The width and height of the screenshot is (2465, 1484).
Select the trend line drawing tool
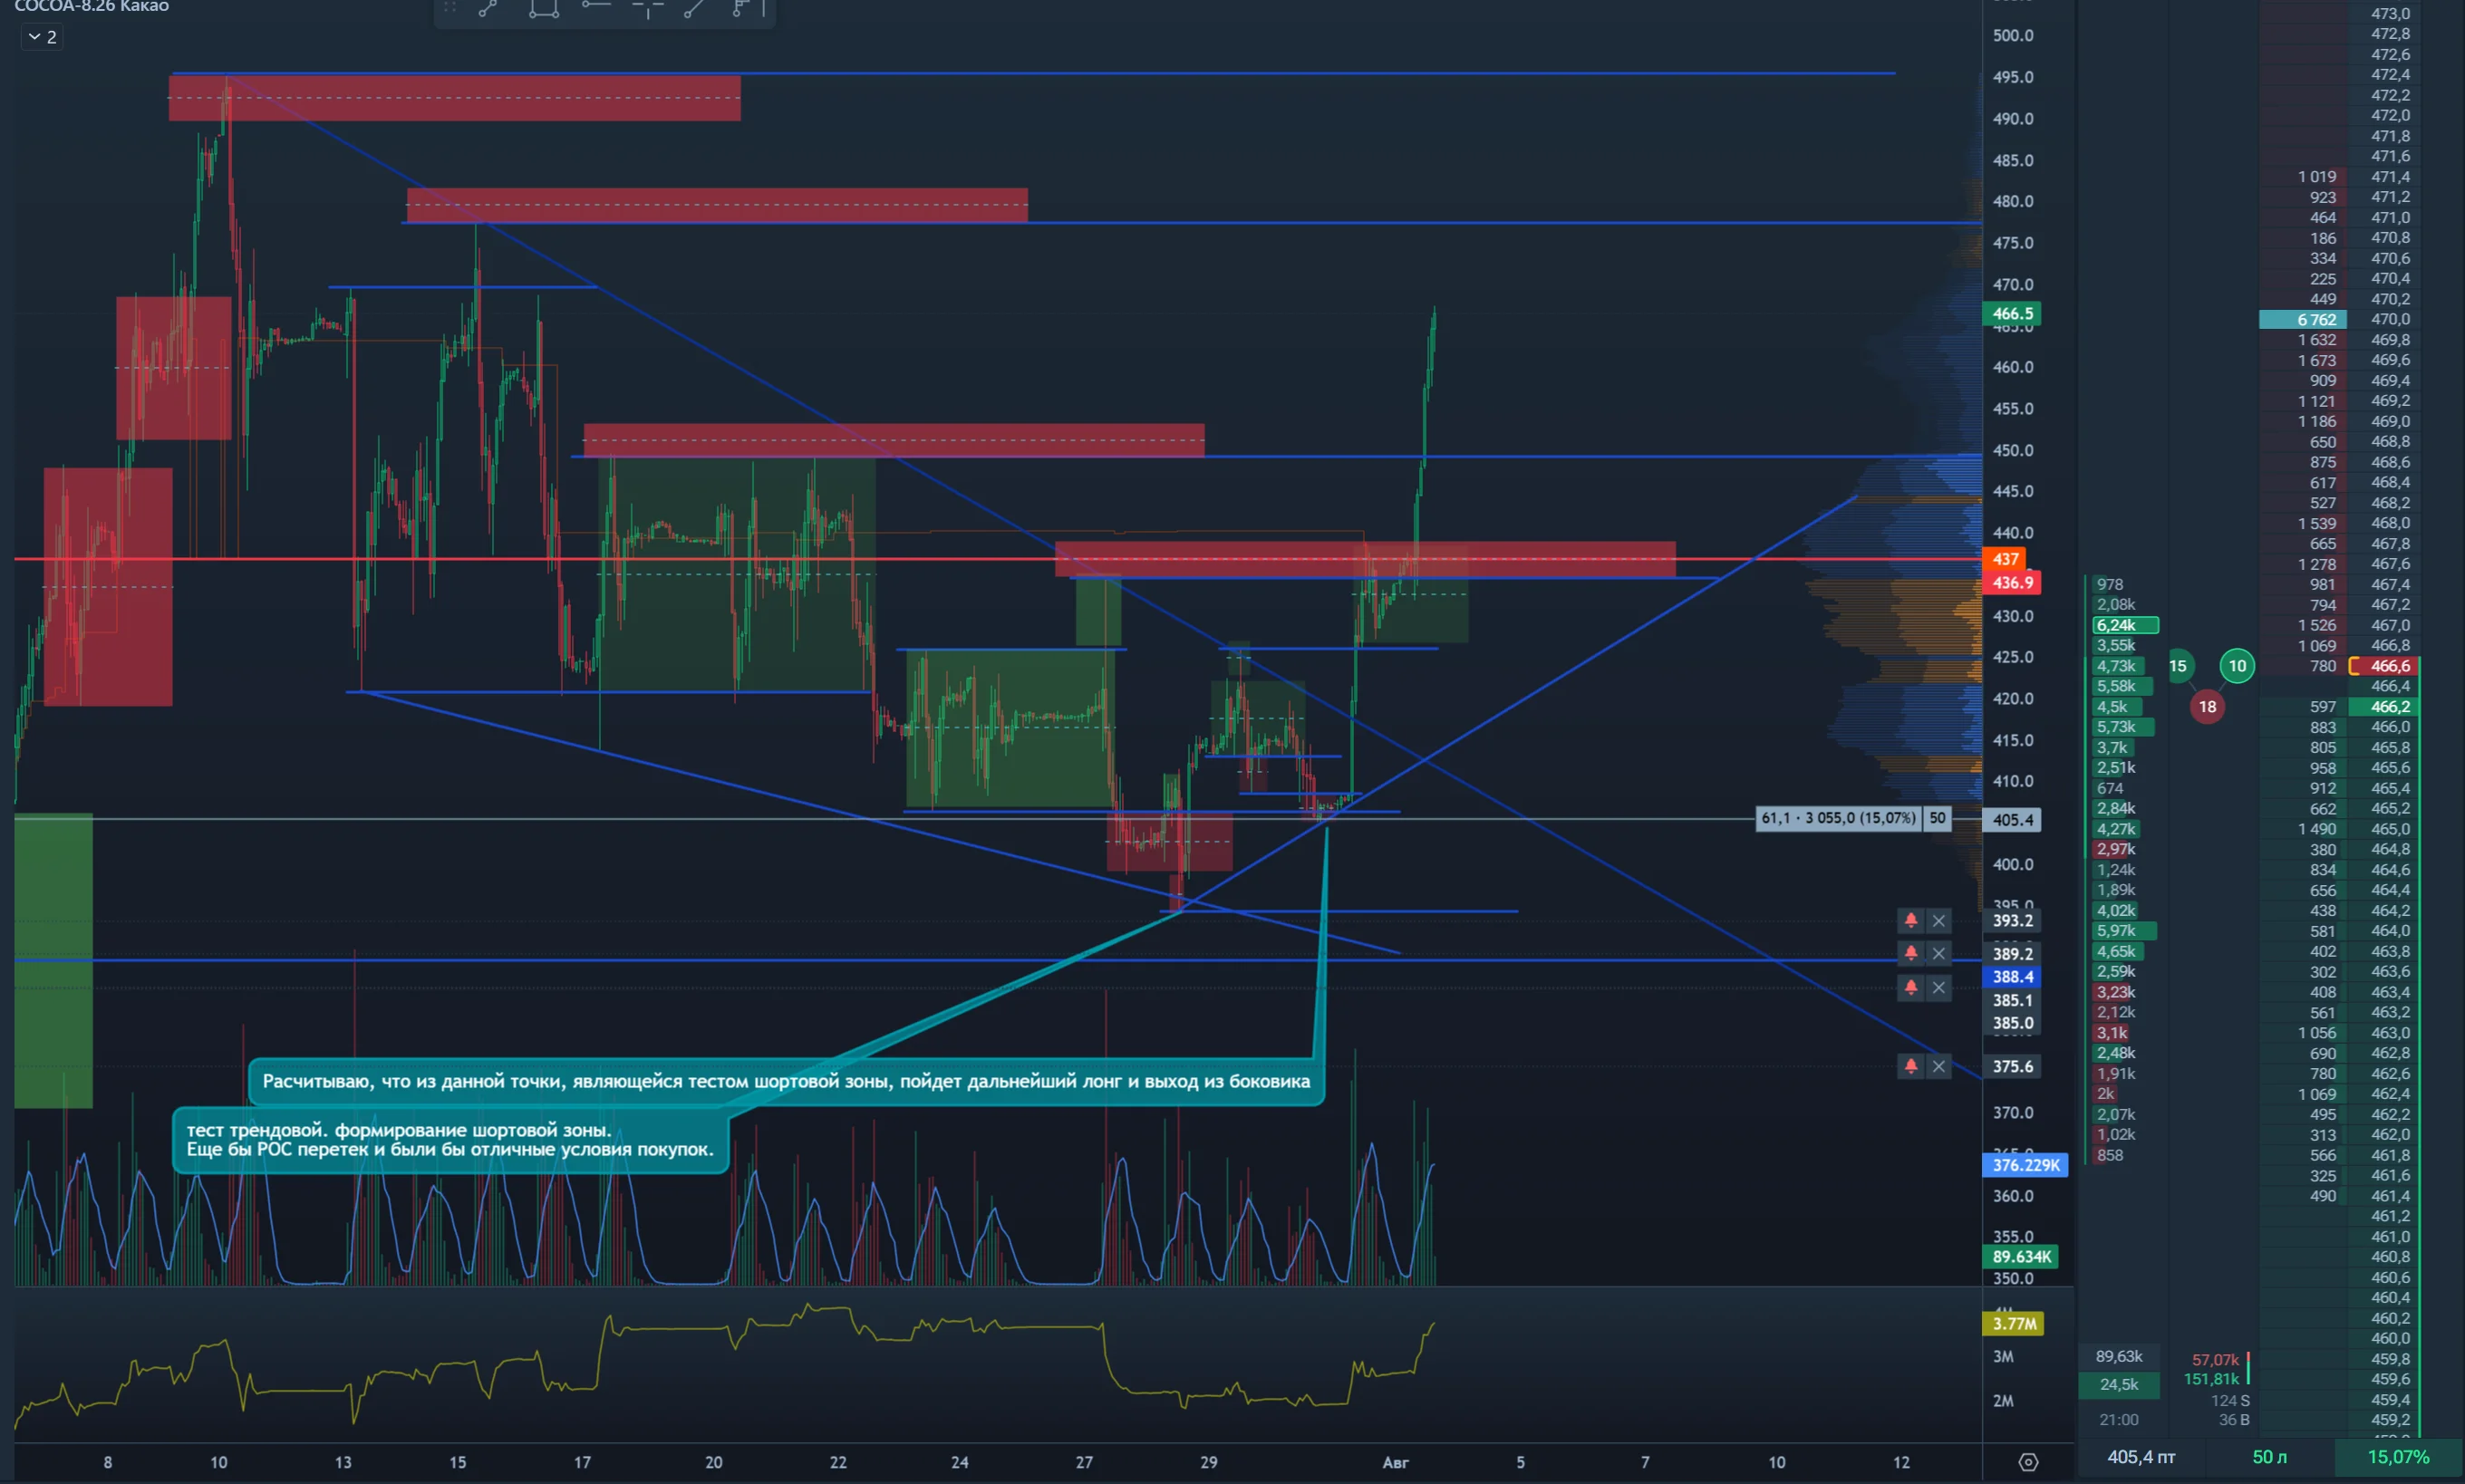(488, 8)
